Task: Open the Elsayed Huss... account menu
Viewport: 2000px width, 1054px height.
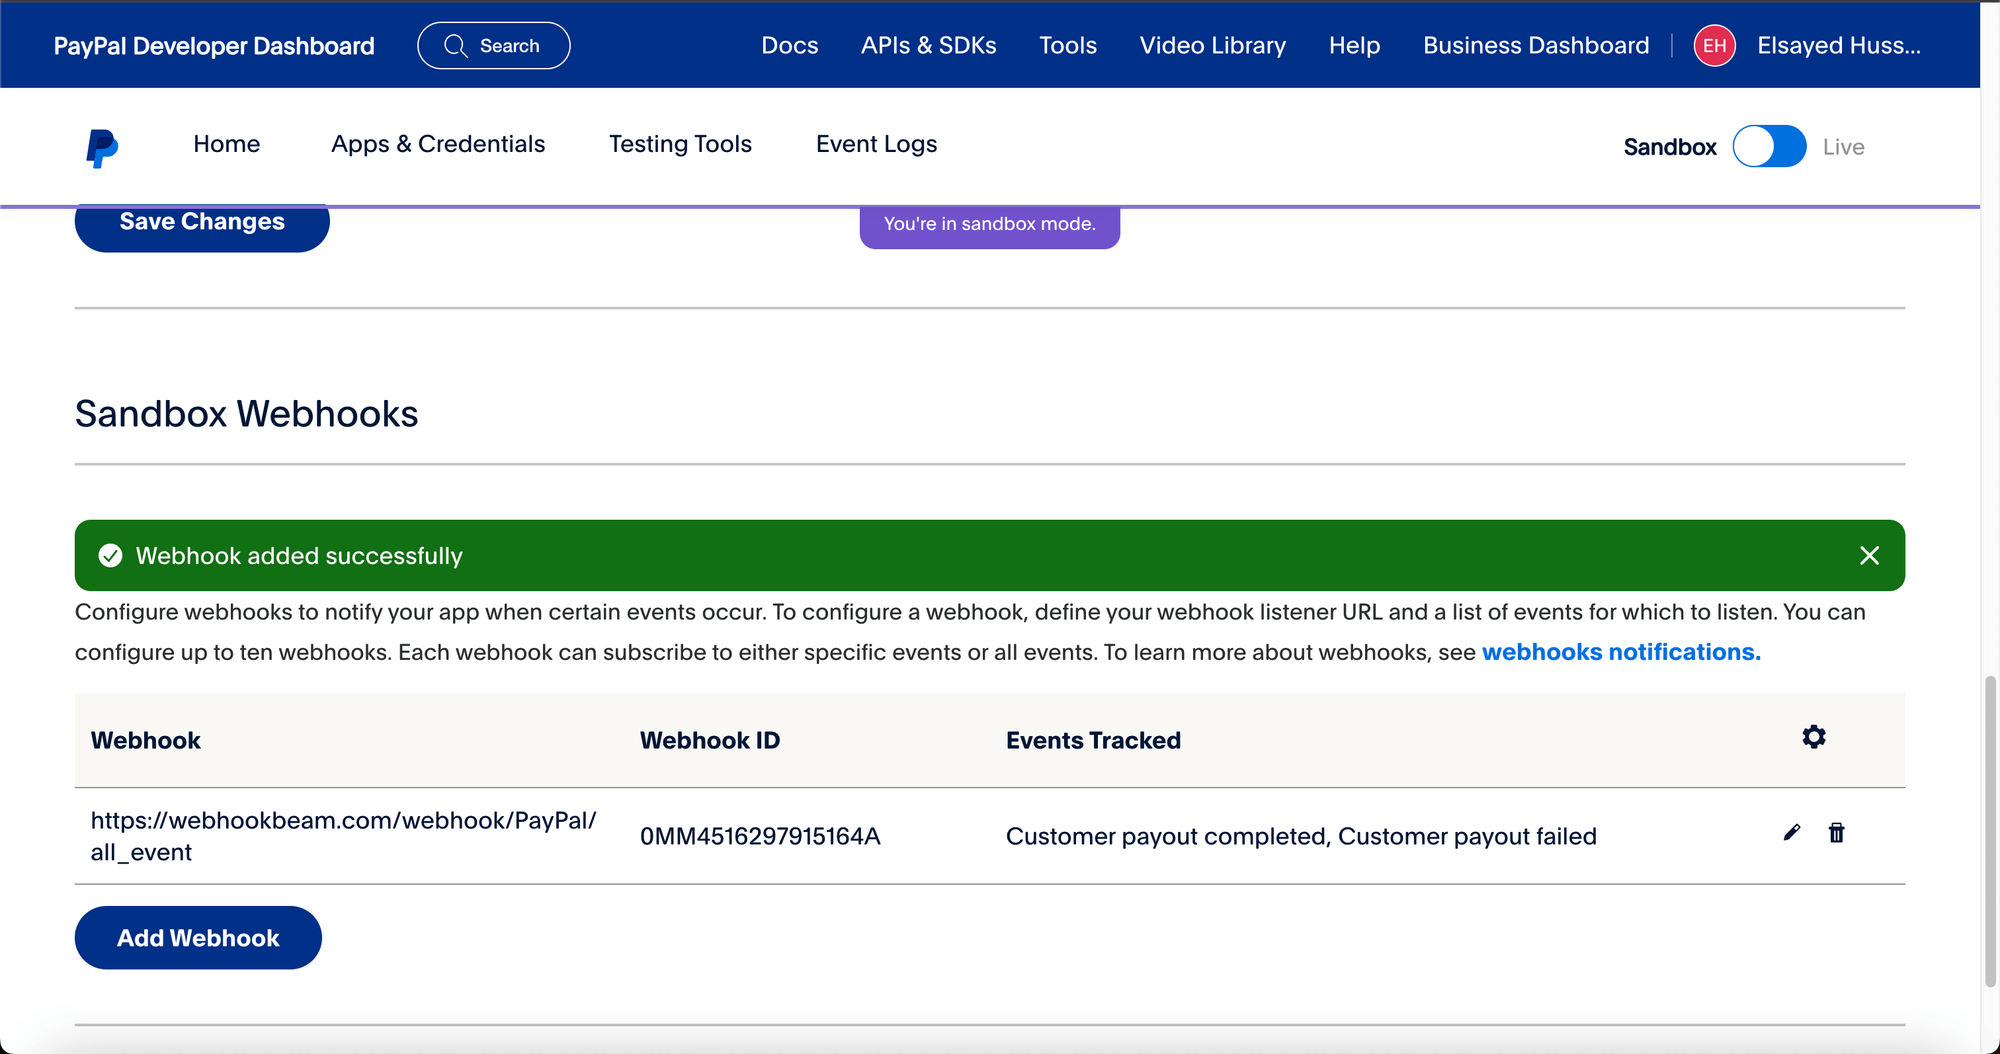Action: (1838, 46)
